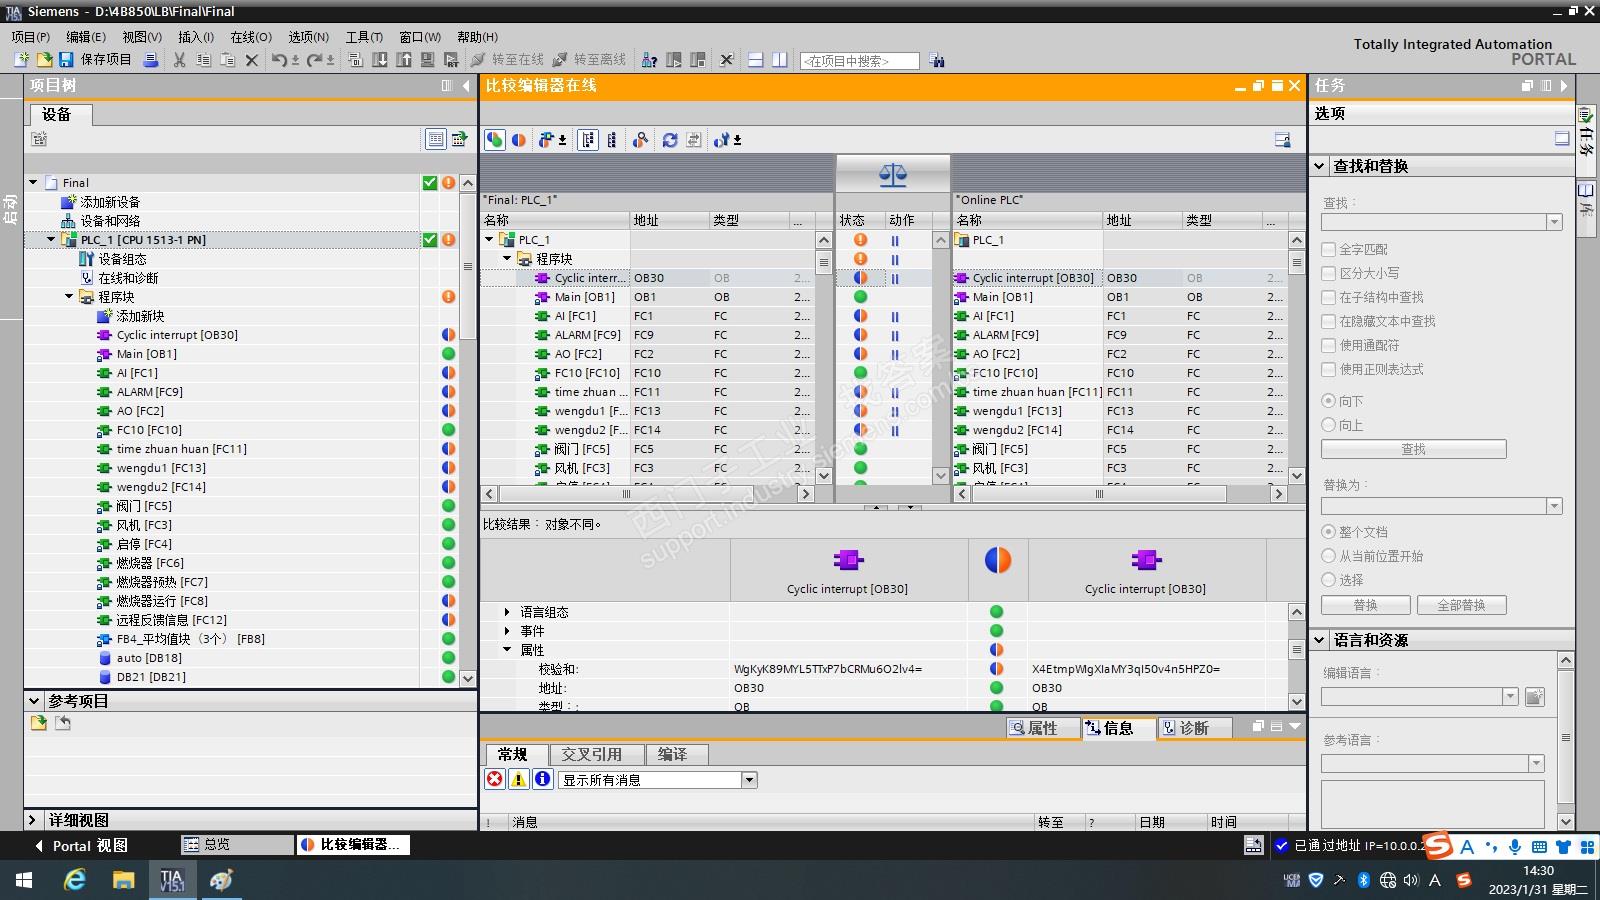The width and height of the screenshot is (1600, 900).
Task: Open the 显示所有消息 message filter dropdown
Action: point(749,780)
